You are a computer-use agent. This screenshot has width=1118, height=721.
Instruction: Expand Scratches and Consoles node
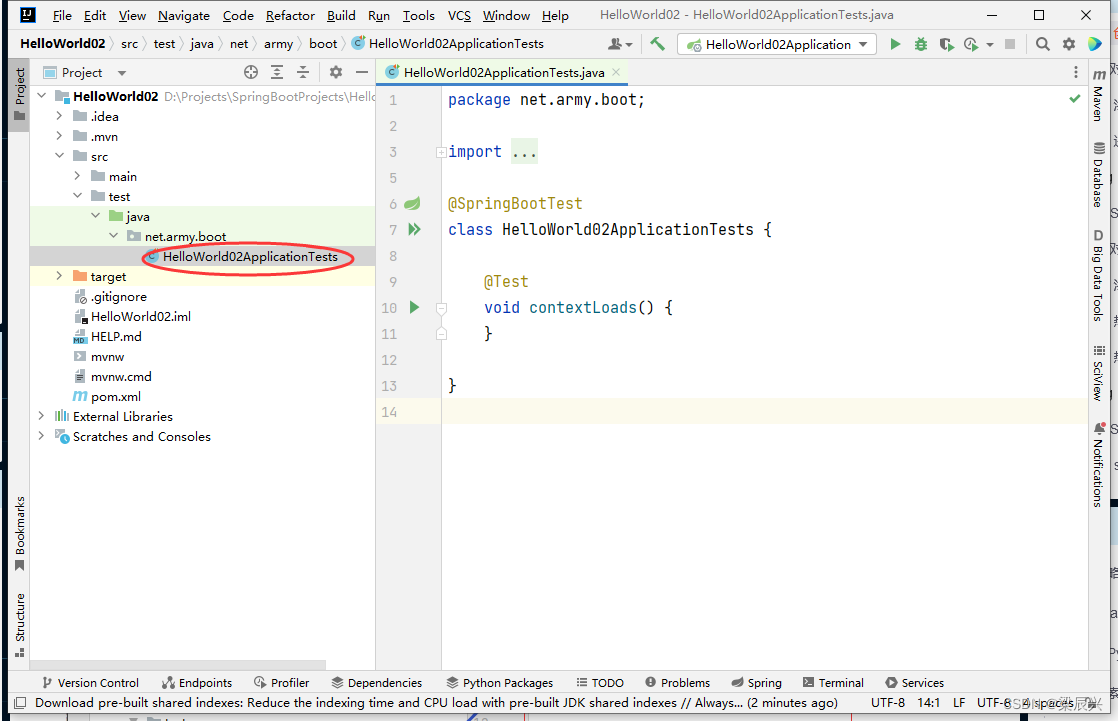(41, 436)
